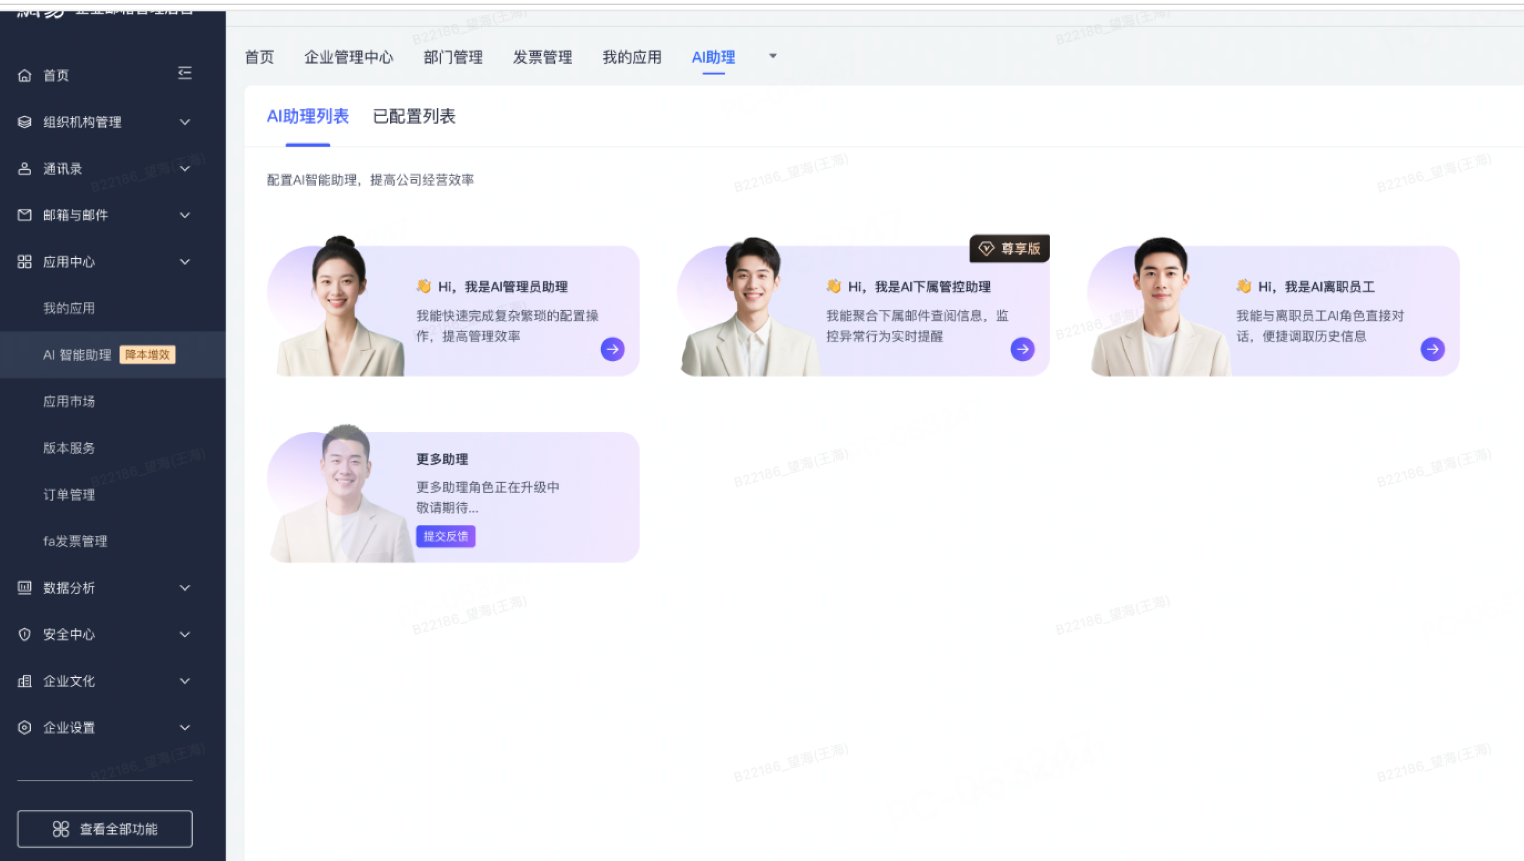
Task: Expand 企业文化 chevron
Action: click(185, 681)
